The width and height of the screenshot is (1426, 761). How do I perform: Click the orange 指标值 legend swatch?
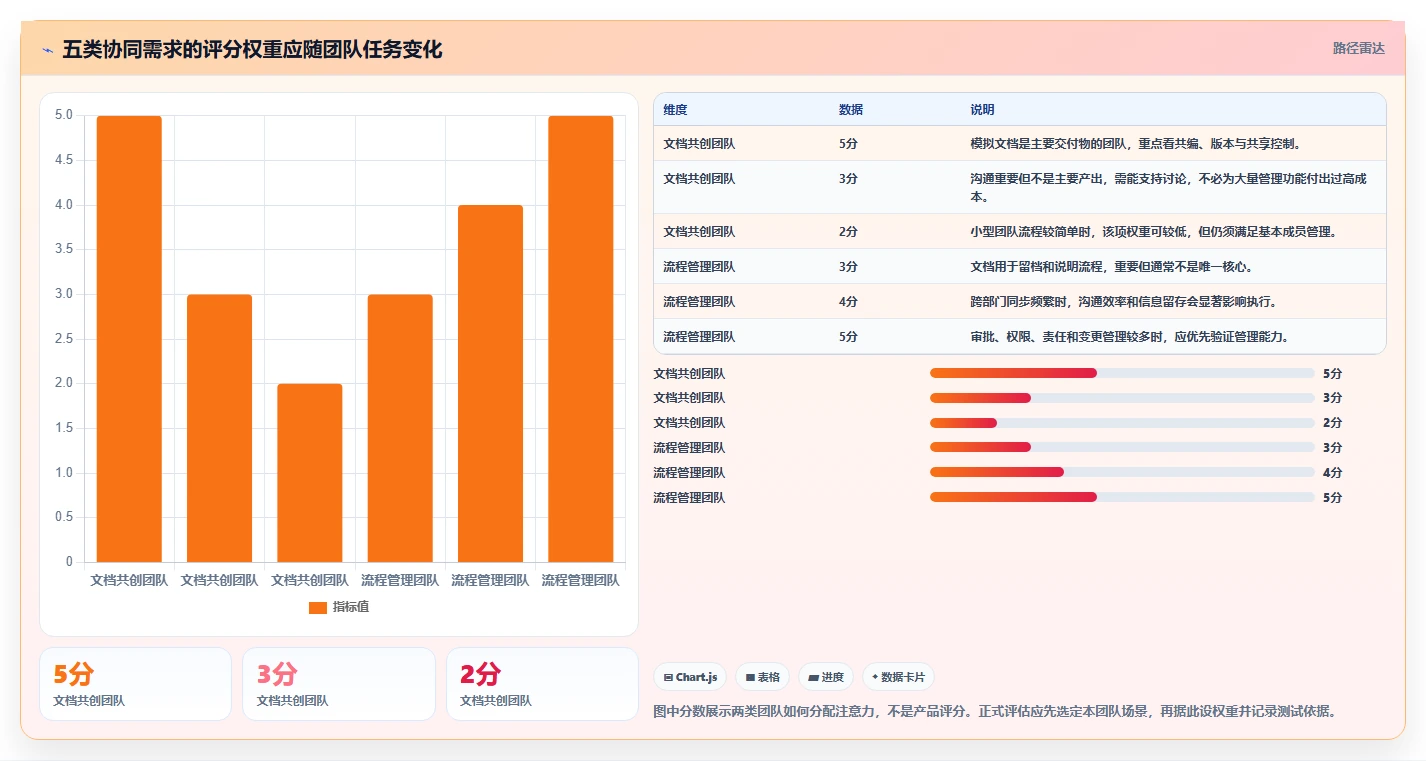point(318,608)
